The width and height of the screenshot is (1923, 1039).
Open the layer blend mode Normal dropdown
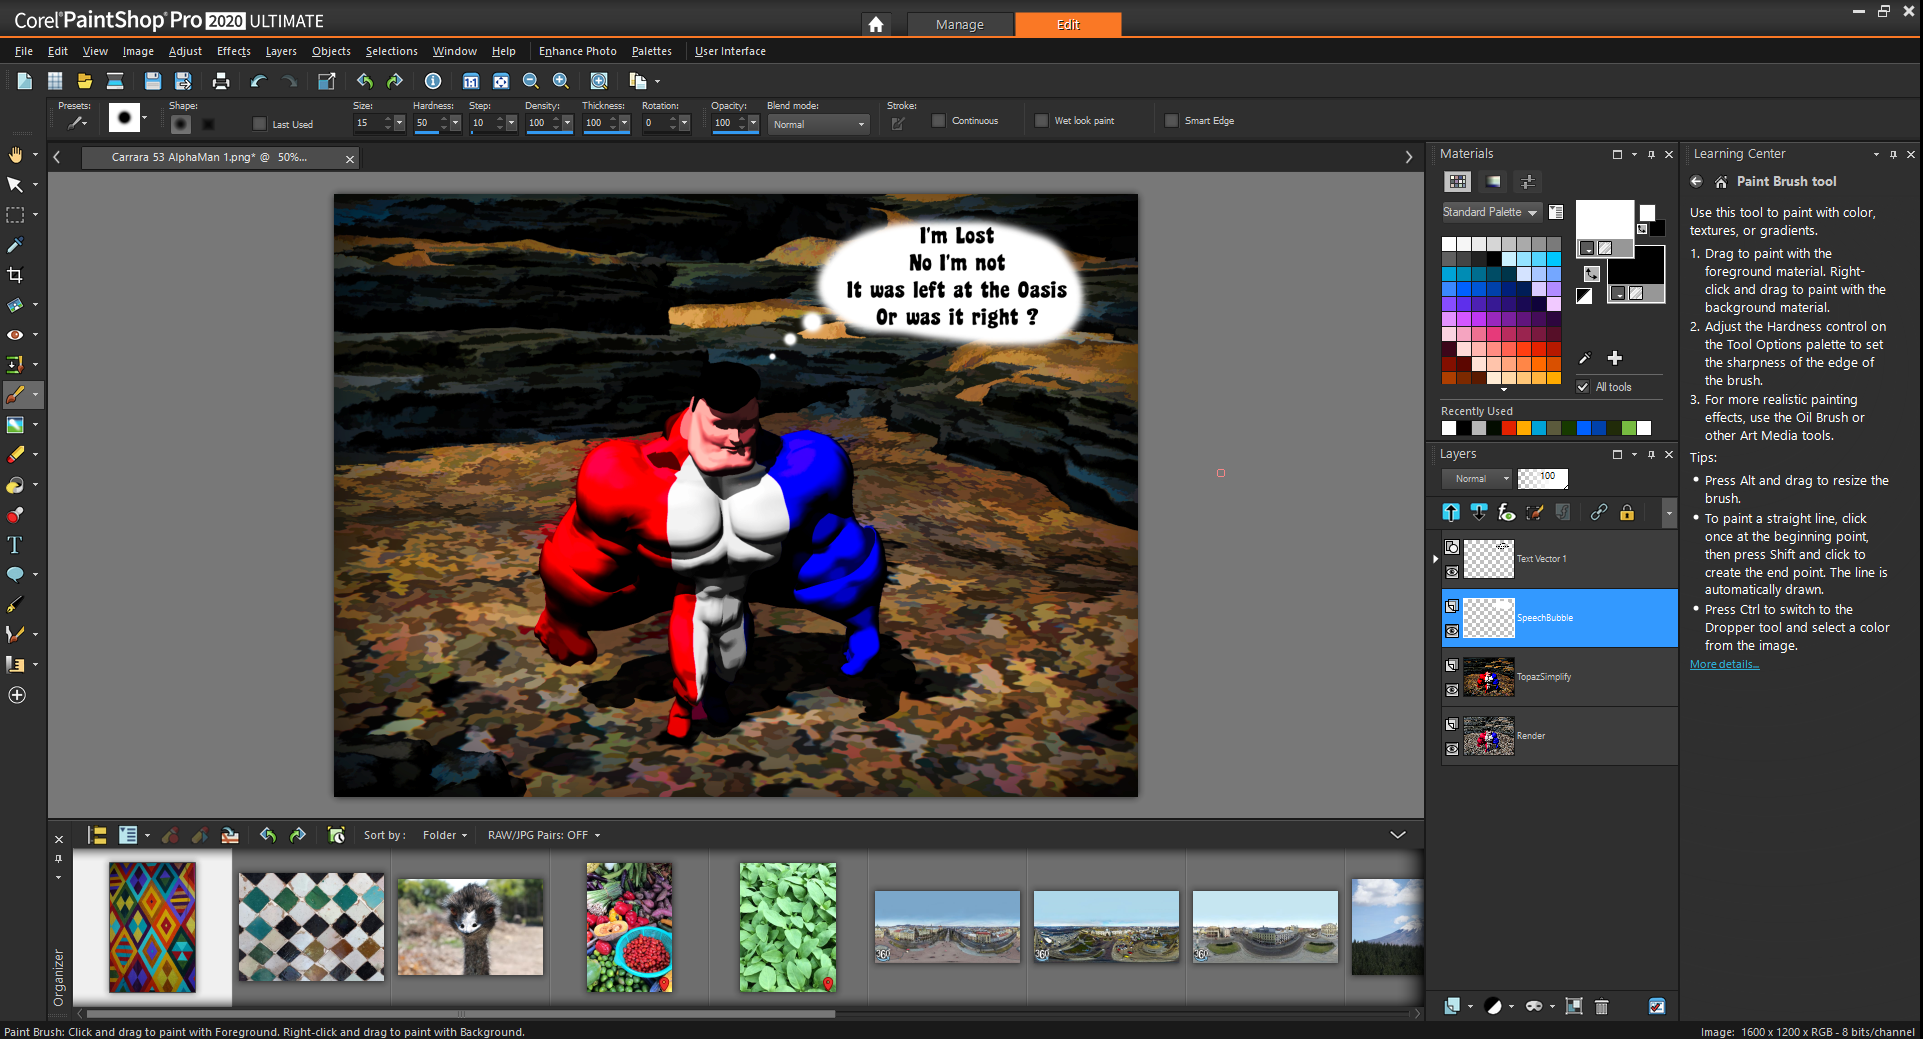(1477, 479)
